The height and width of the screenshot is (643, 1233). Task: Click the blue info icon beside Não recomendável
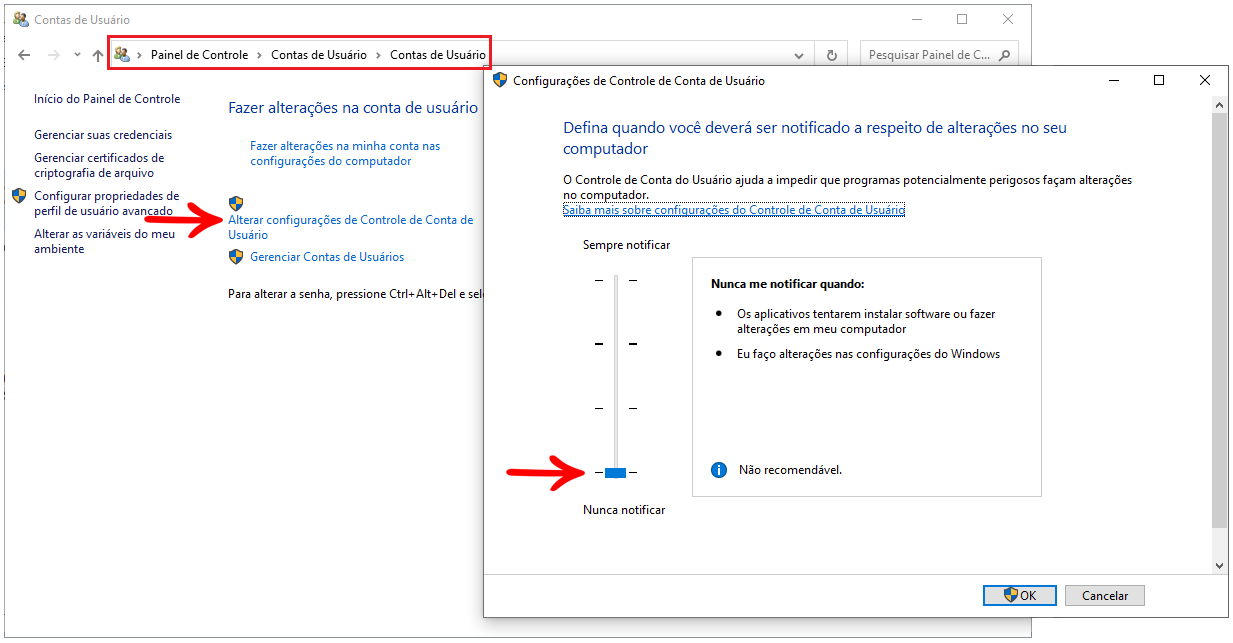pyautogui.click(x=718, y=469)
